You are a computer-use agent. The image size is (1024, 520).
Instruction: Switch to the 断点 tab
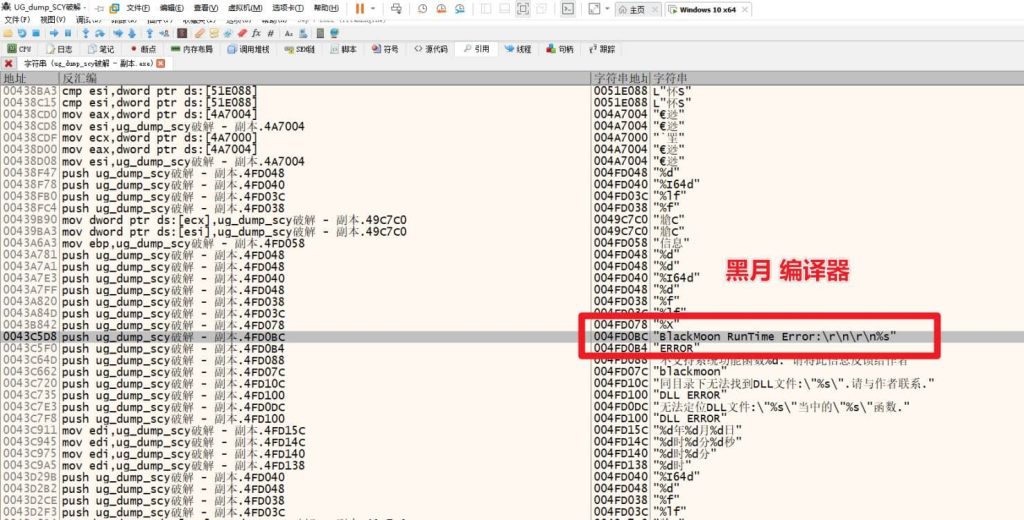tap(141, 48)
